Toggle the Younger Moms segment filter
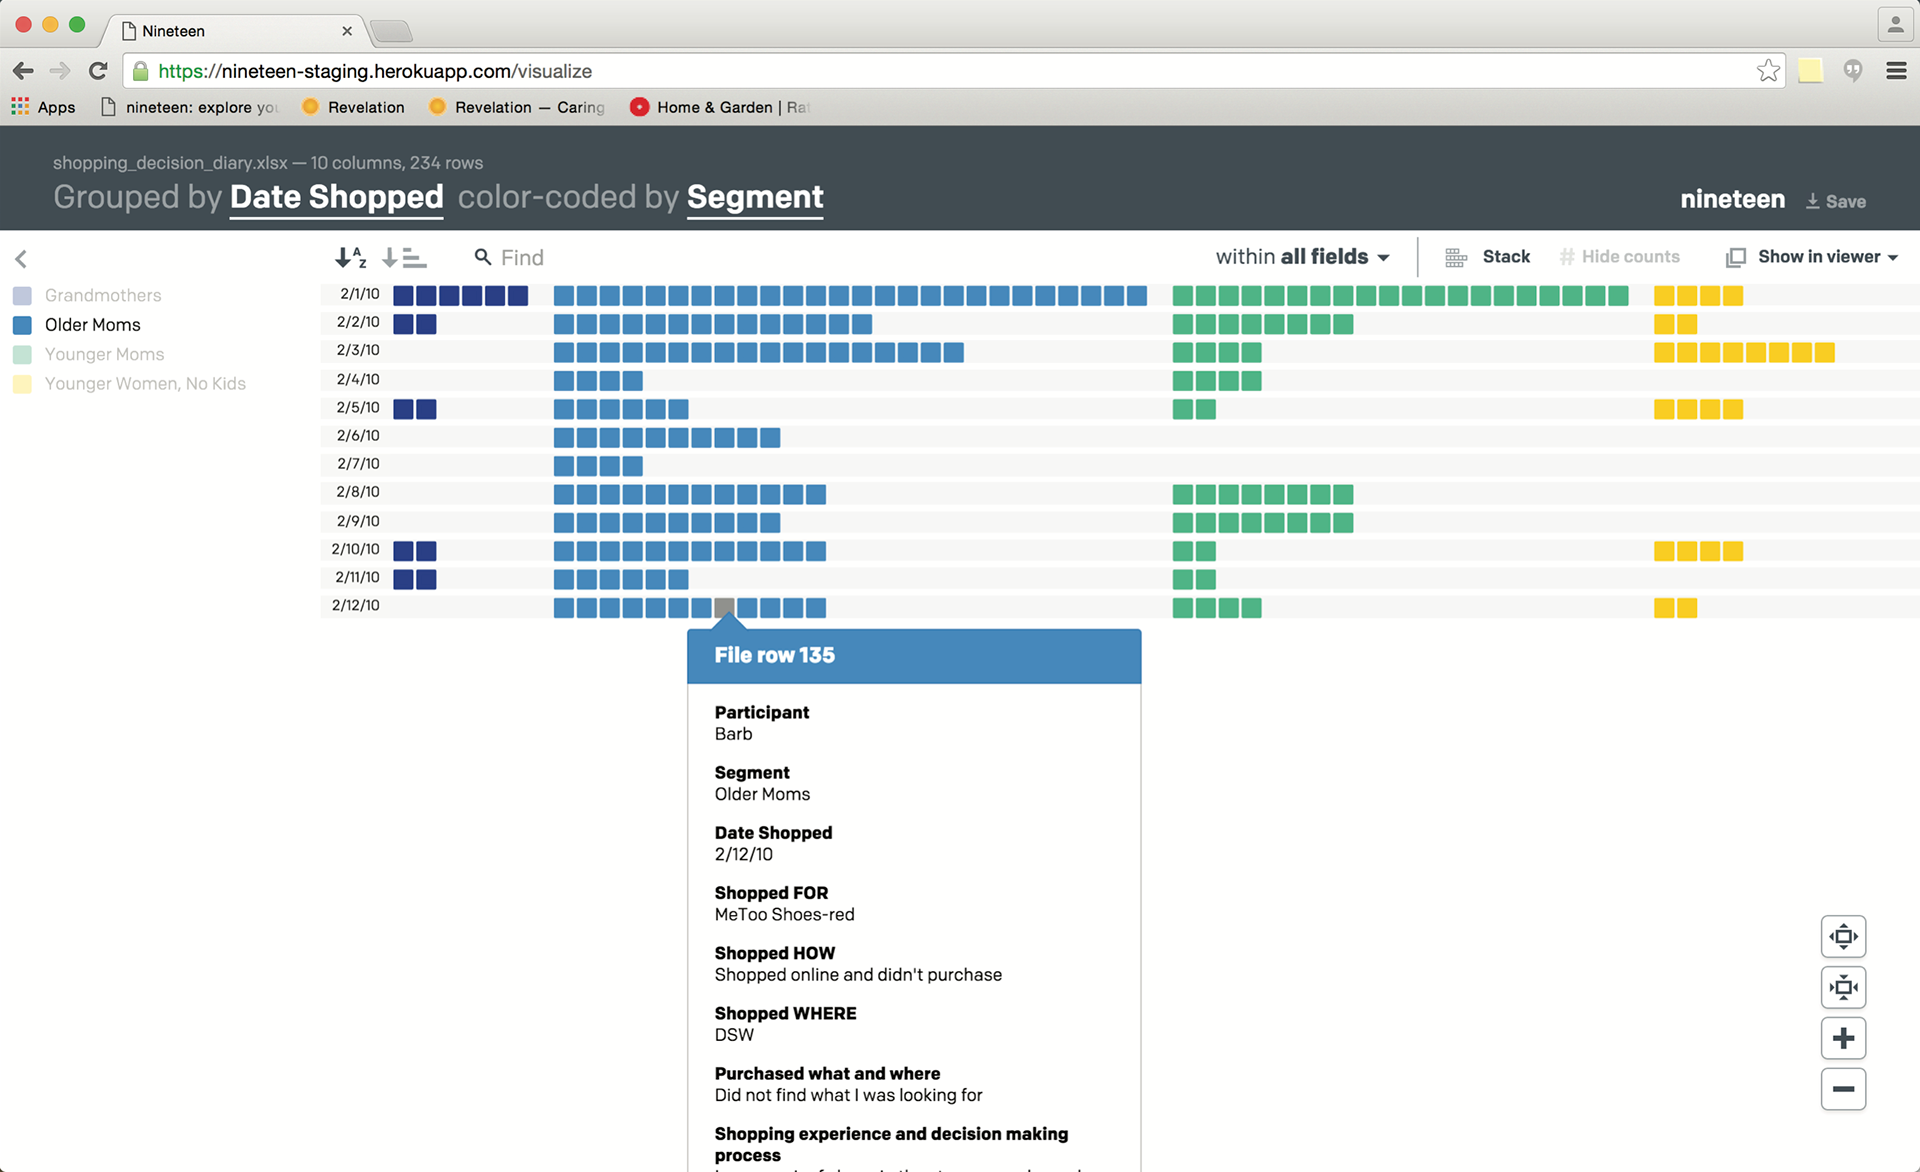1920x1172 pixels. pyautogui.click(x=104, y=354)
